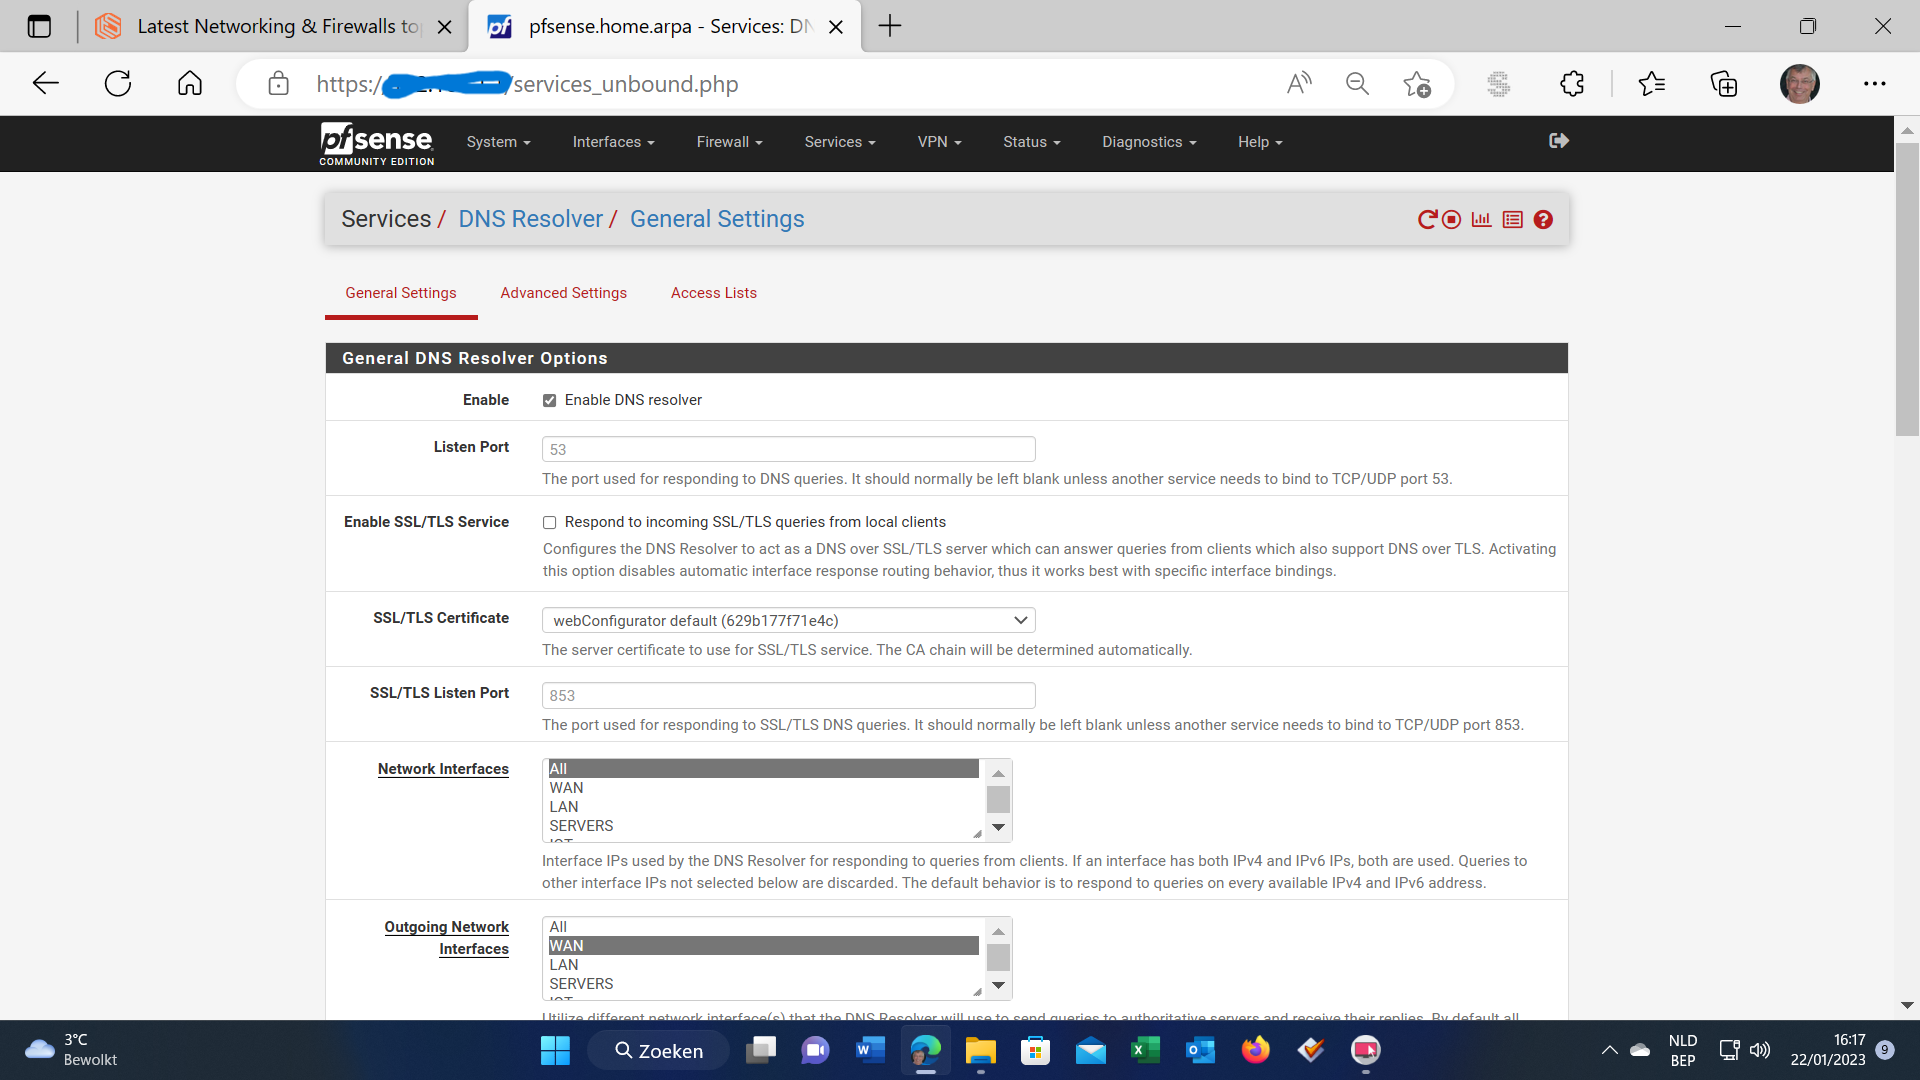Image resolution: width=1920 pixels, height=1080 pixels.
Task: Switch to General Settings tab
Action: coord(401,293)
